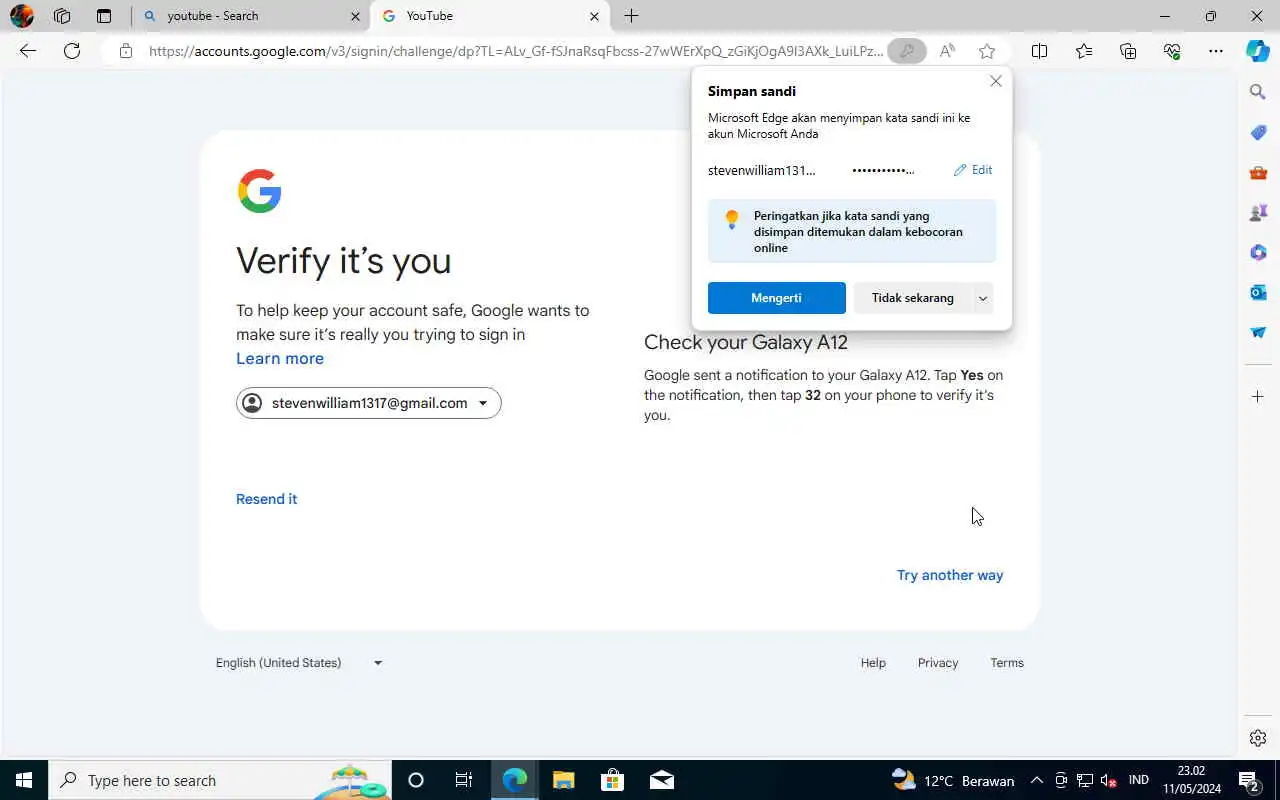Open sidebar Tools briefcase icon
Image resolution: width=1280 pixels, height=800 pixels.
coord(1258,173)
